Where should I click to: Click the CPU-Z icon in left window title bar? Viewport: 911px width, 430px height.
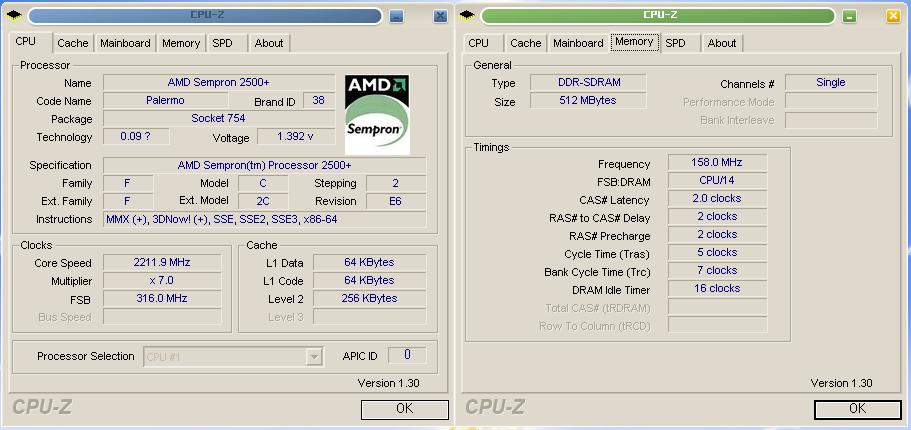[14, 16]
